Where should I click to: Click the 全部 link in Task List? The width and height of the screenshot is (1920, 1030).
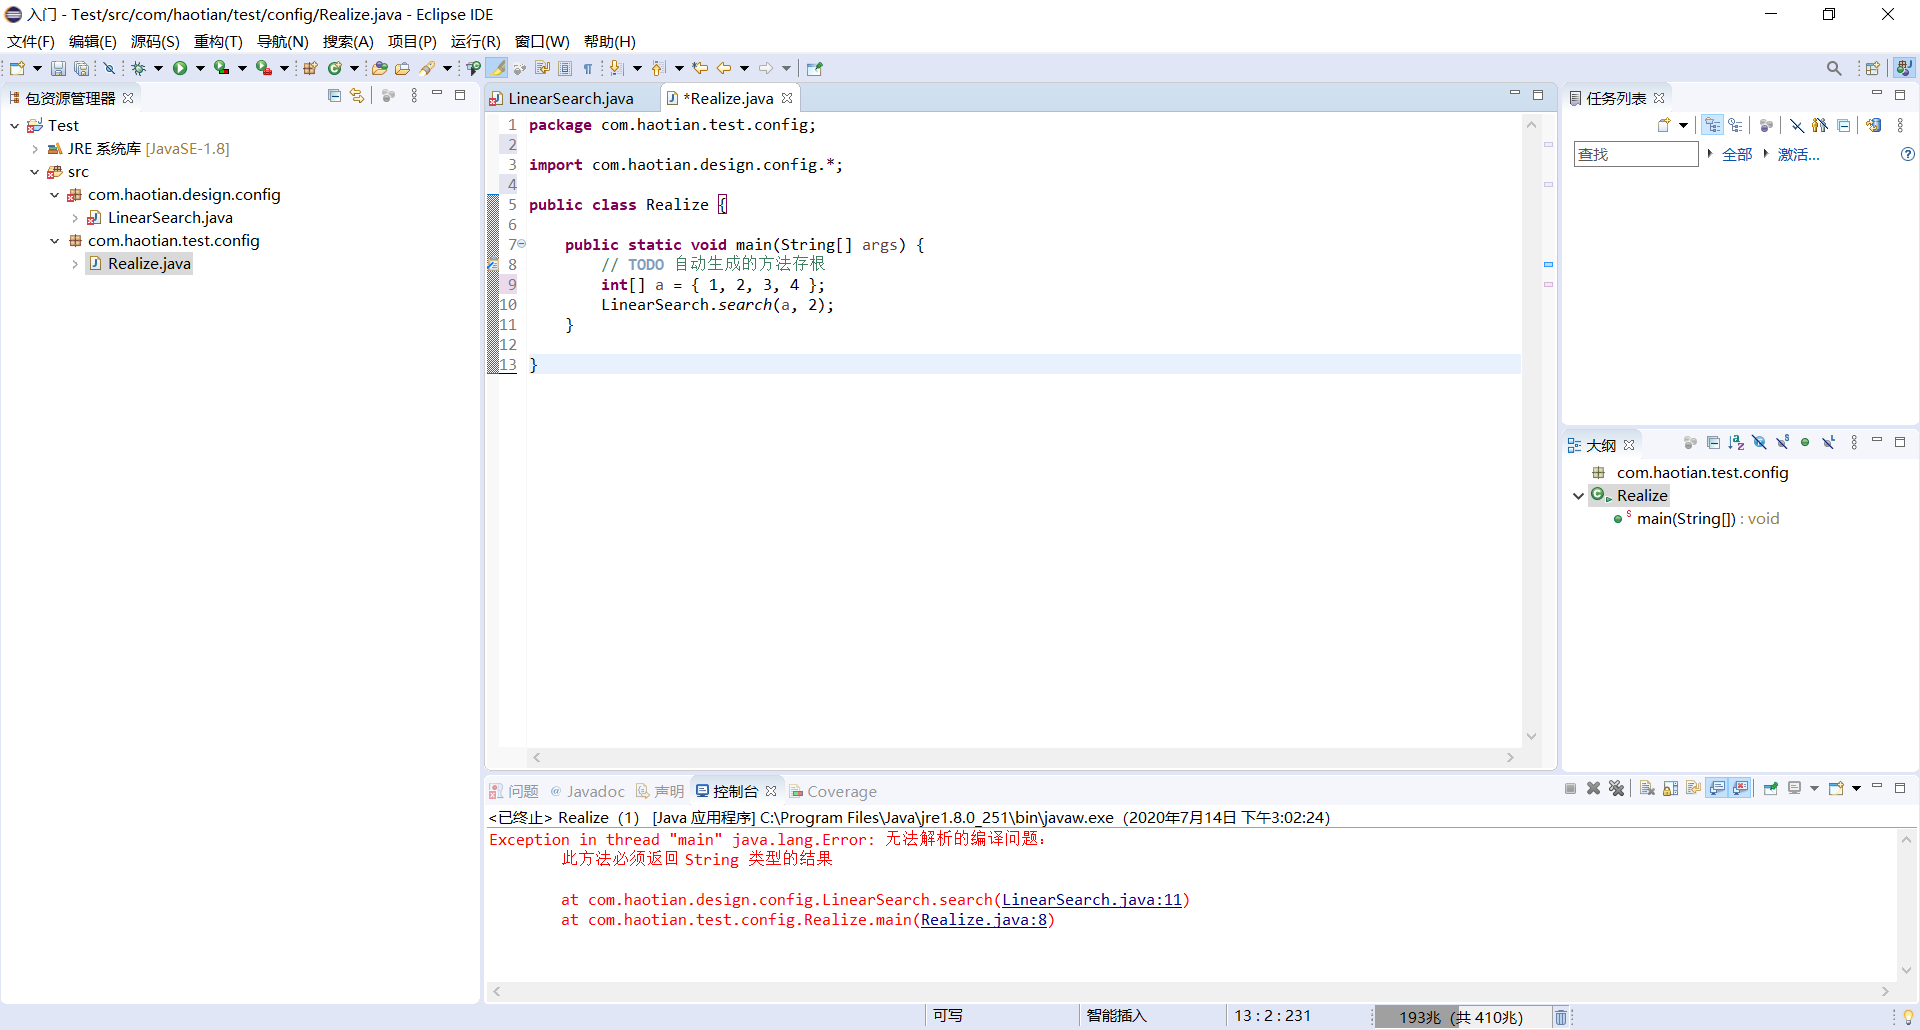[x=1737, y=155]
